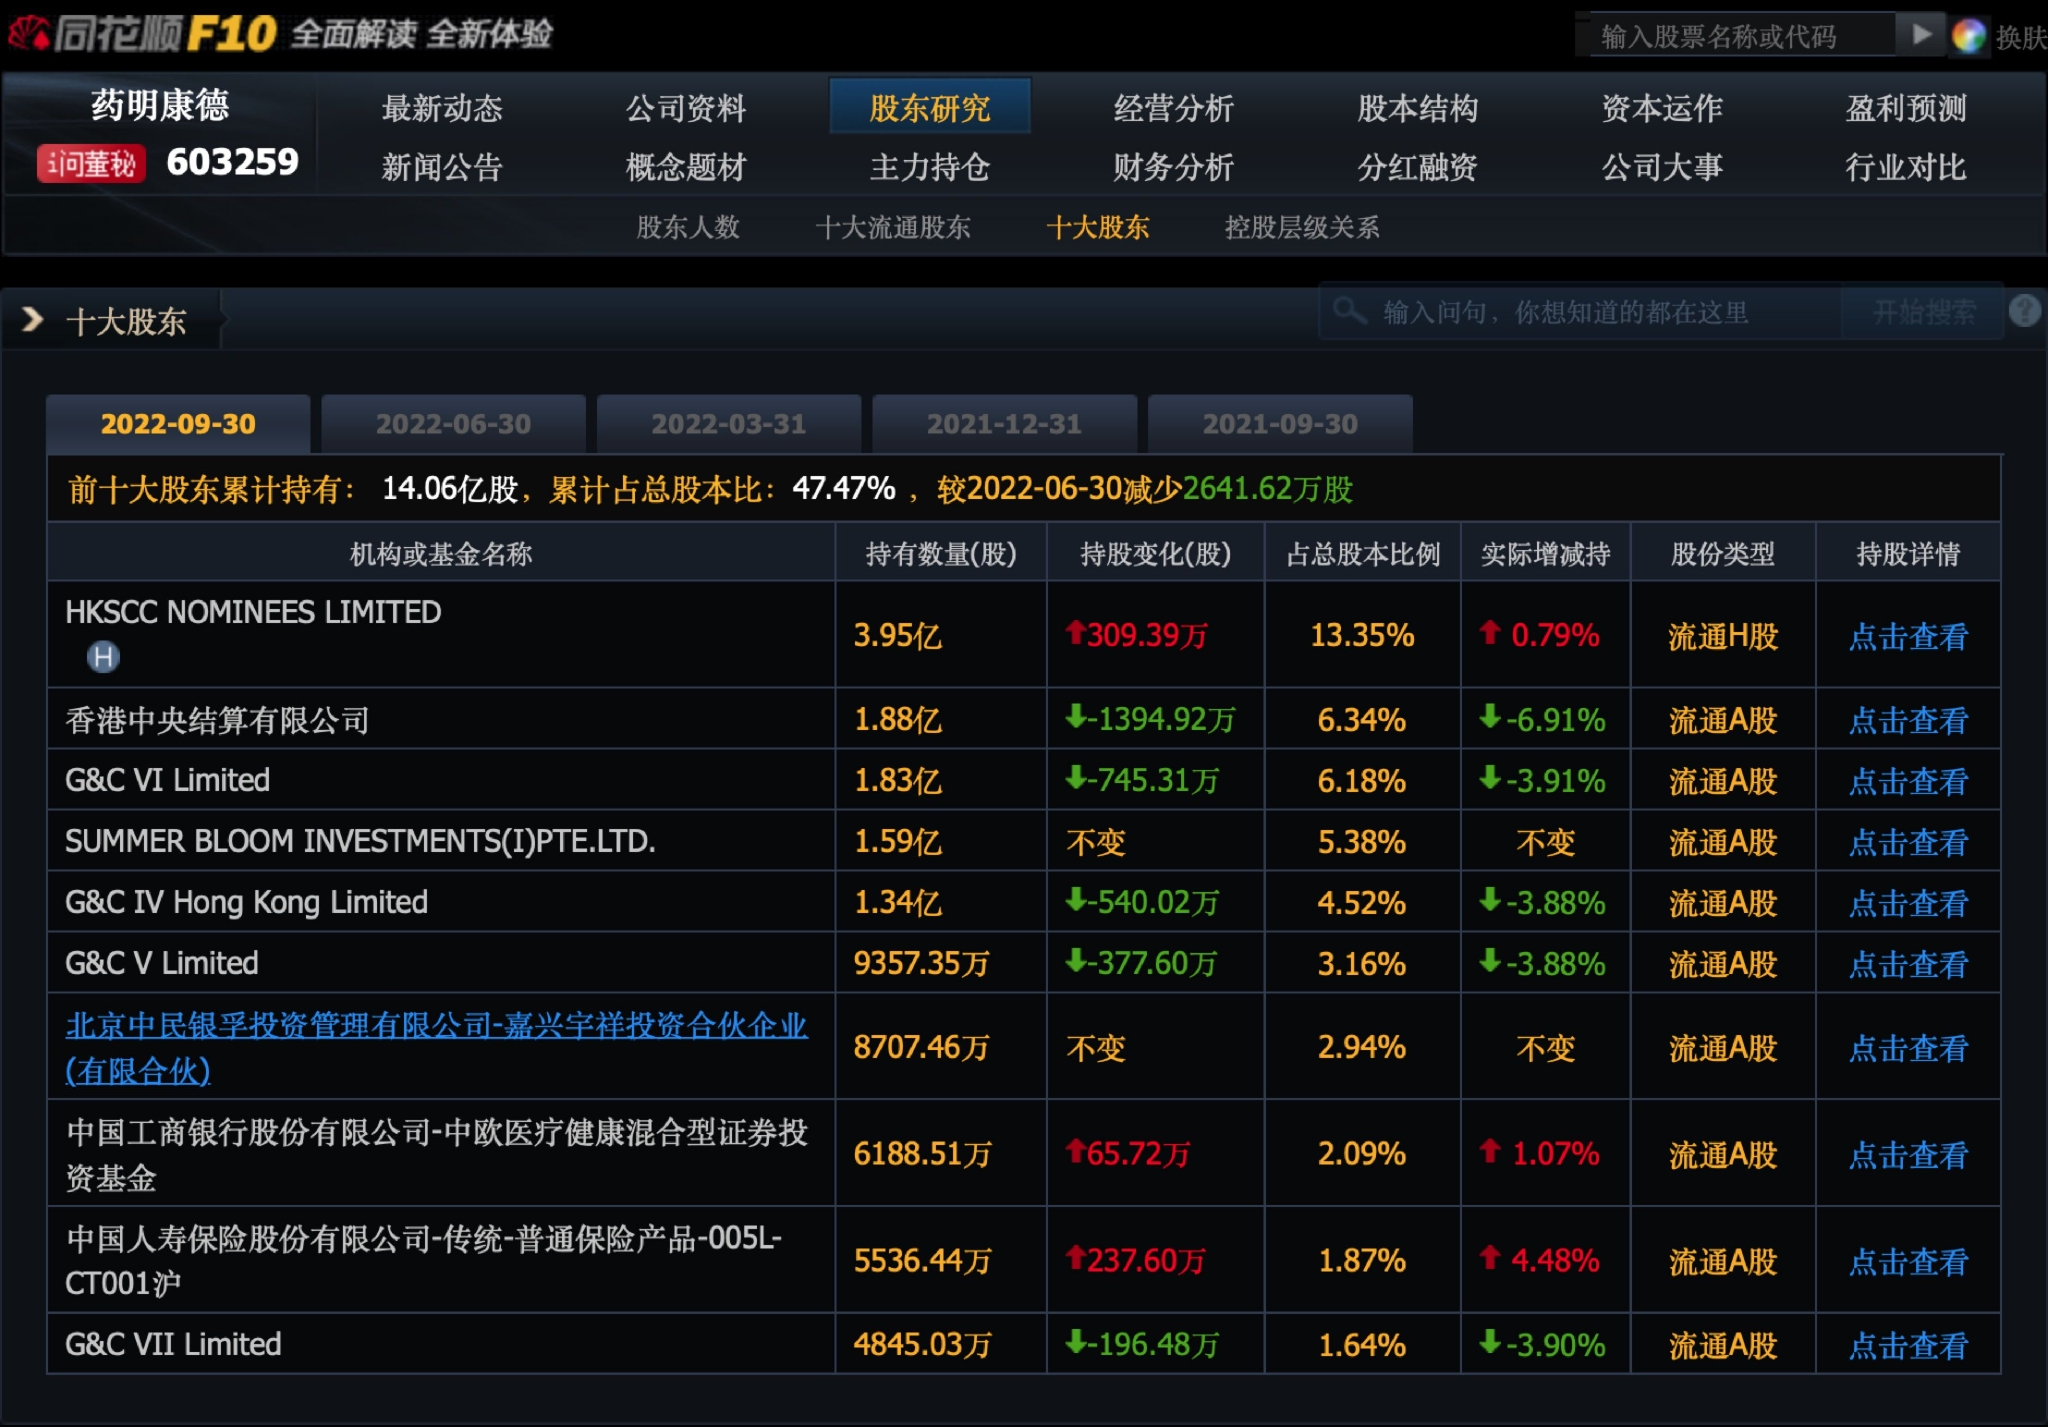
Task: Click the magnifier icon in question search
Action: [x=1349, y=311]
